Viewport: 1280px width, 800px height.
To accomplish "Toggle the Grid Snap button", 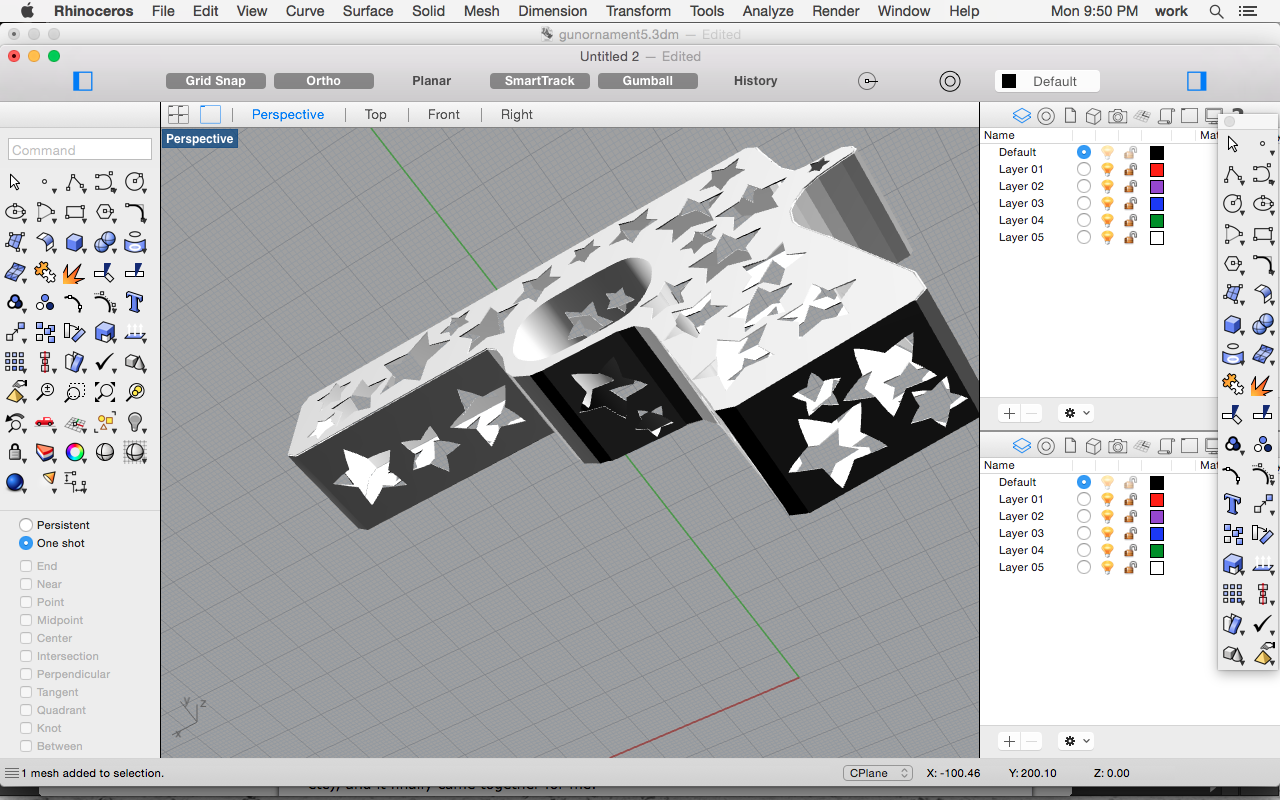I will click(215, 81).
